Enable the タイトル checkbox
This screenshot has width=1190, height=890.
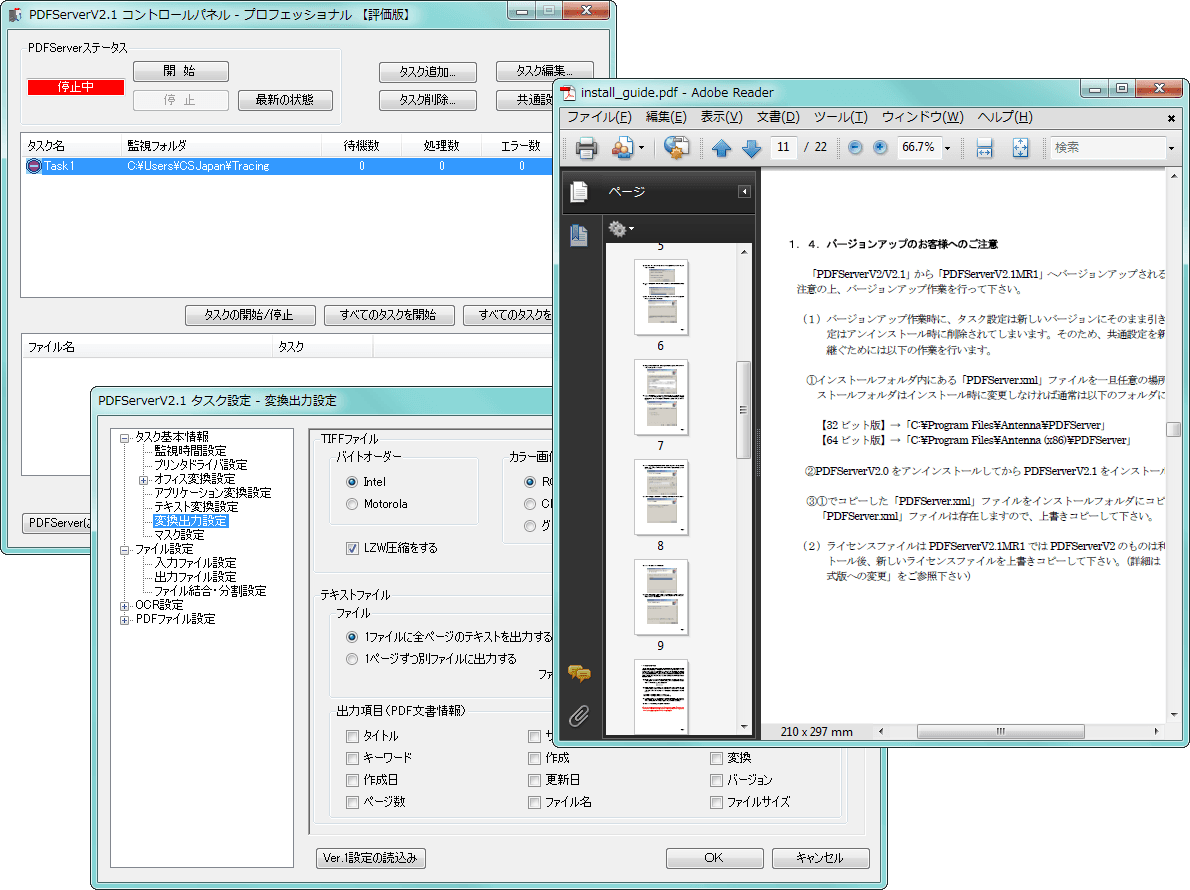[352, 736]
